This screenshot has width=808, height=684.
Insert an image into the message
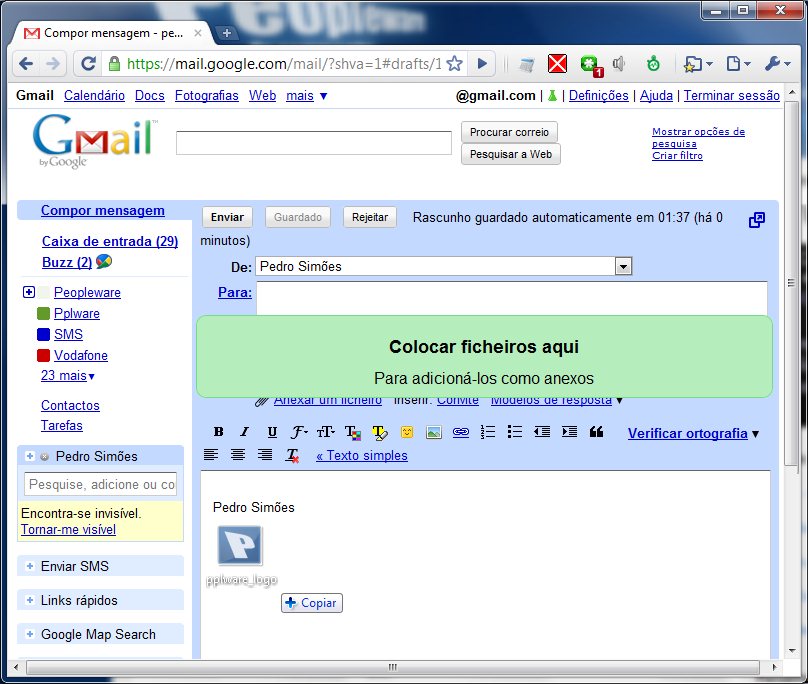[434, 432]
